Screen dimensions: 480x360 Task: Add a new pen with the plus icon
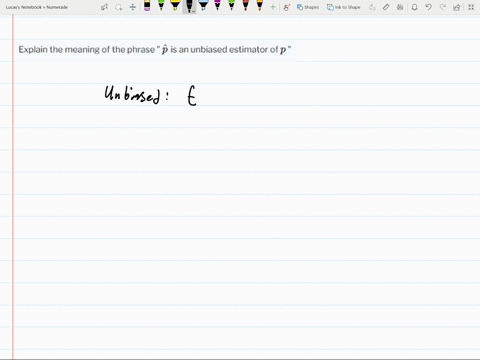point(273,7)
